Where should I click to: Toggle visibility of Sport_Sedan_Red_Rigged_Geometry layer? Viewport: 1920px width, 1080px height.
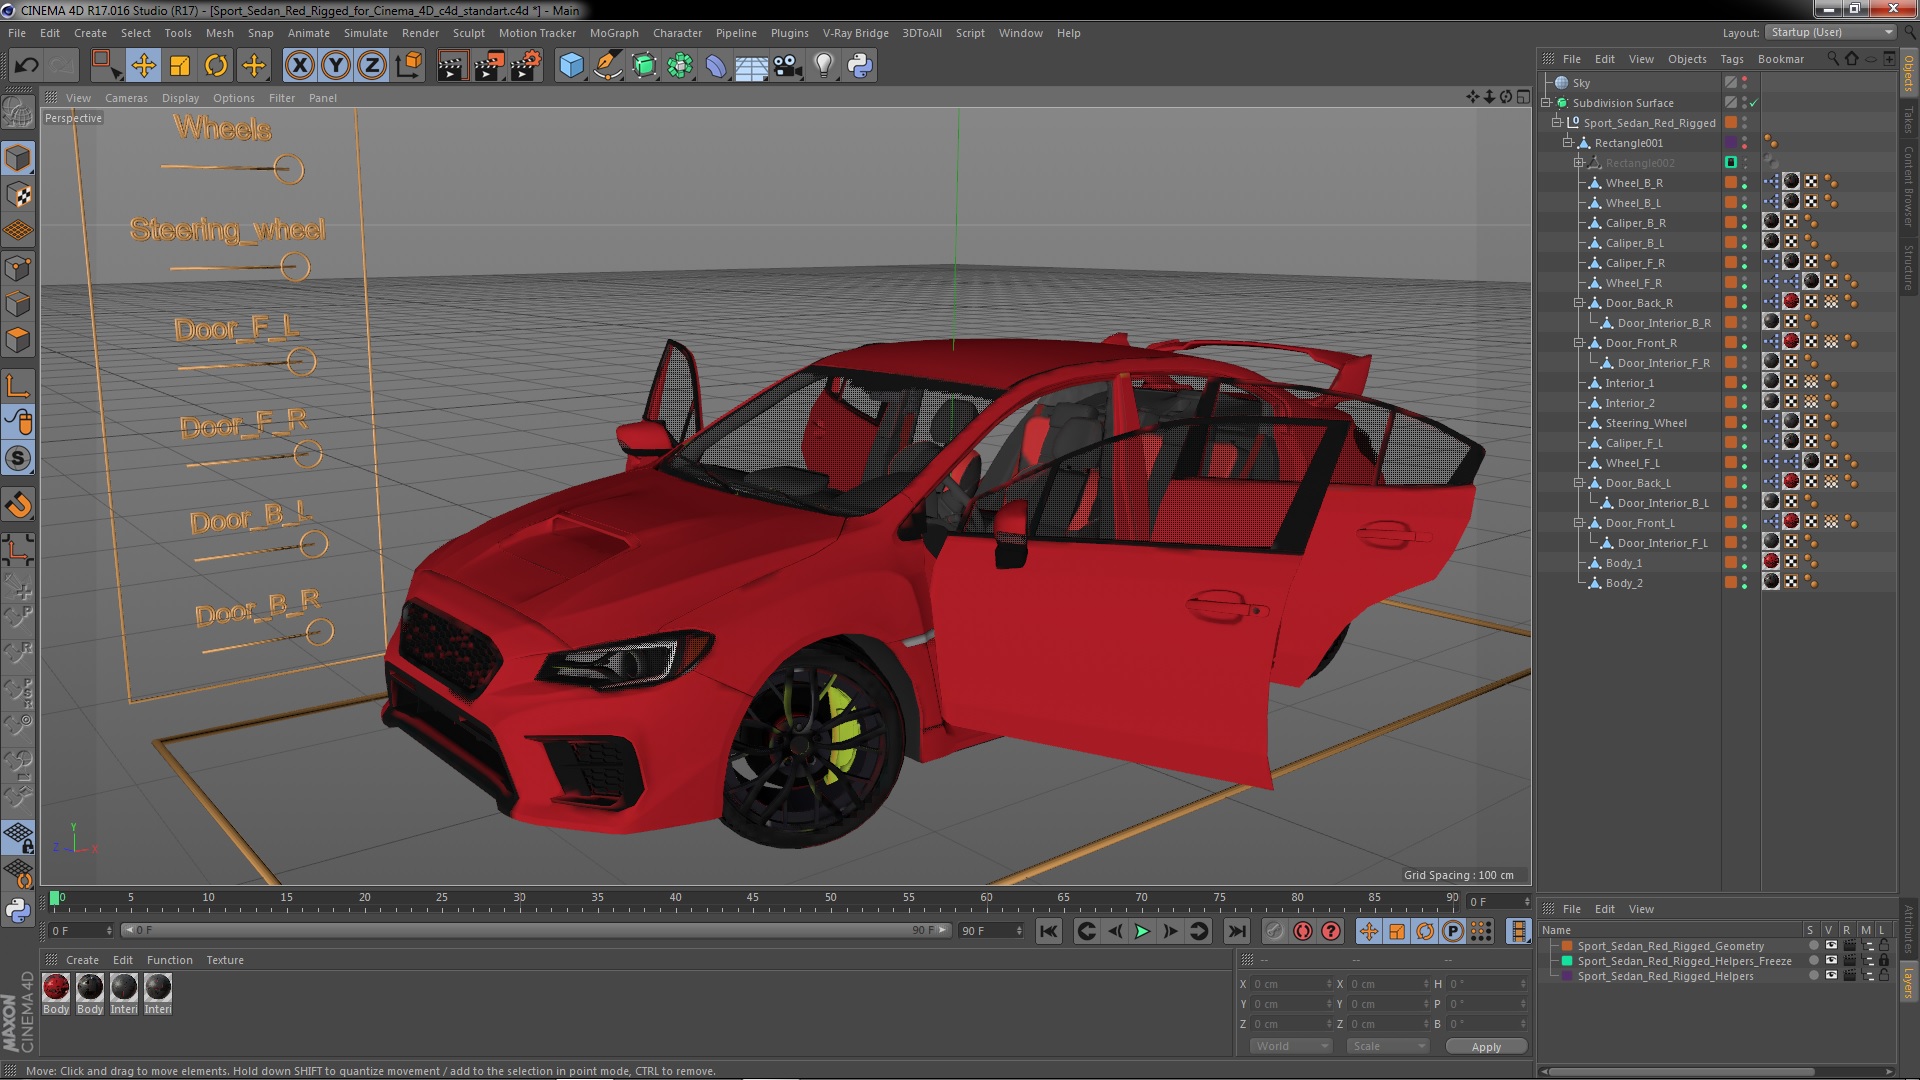click(1831, 945)
